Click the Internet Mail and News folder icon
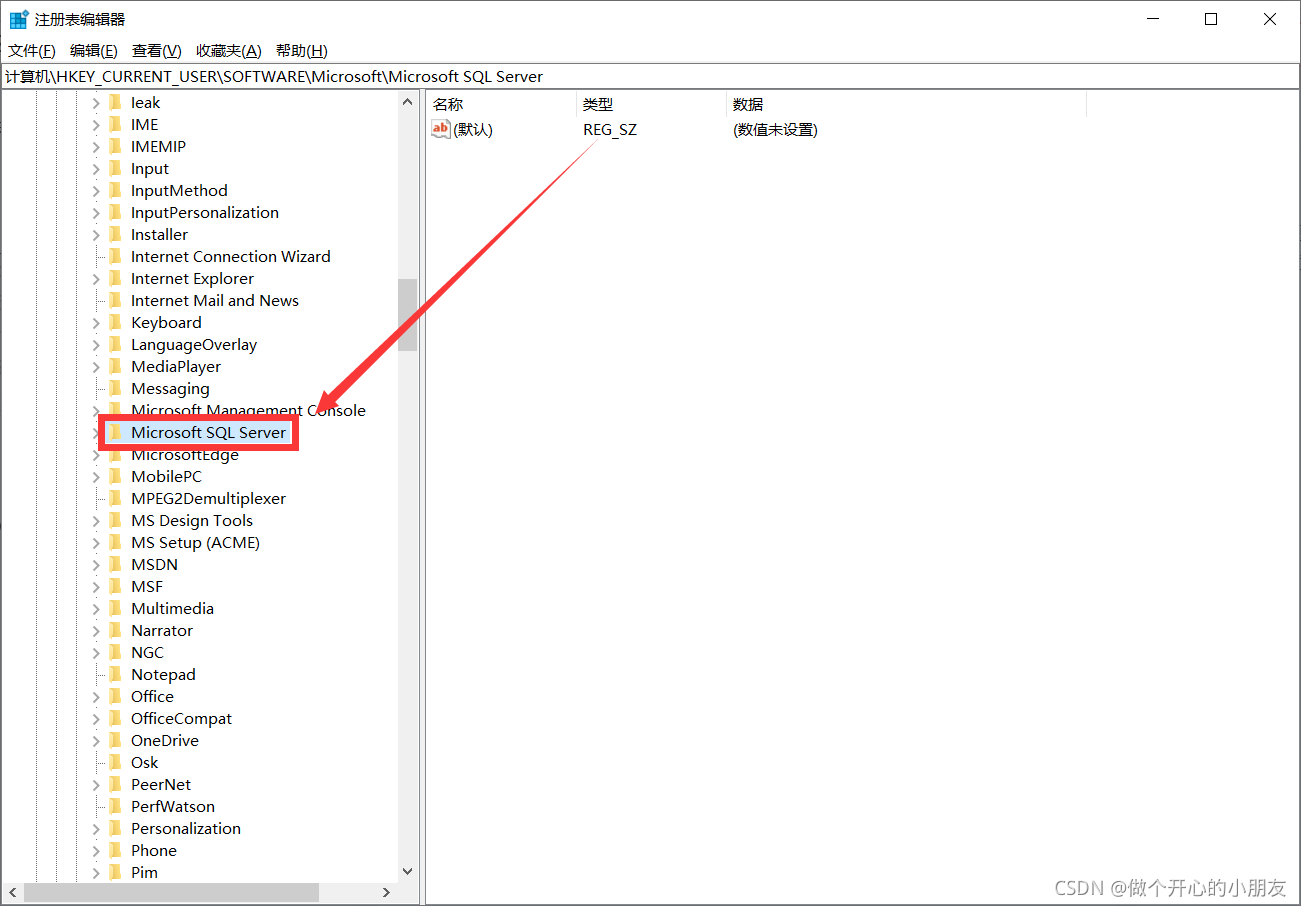The width and height of the screenshot is (1301, 906). pyautogui.click(x=115, y=300)
